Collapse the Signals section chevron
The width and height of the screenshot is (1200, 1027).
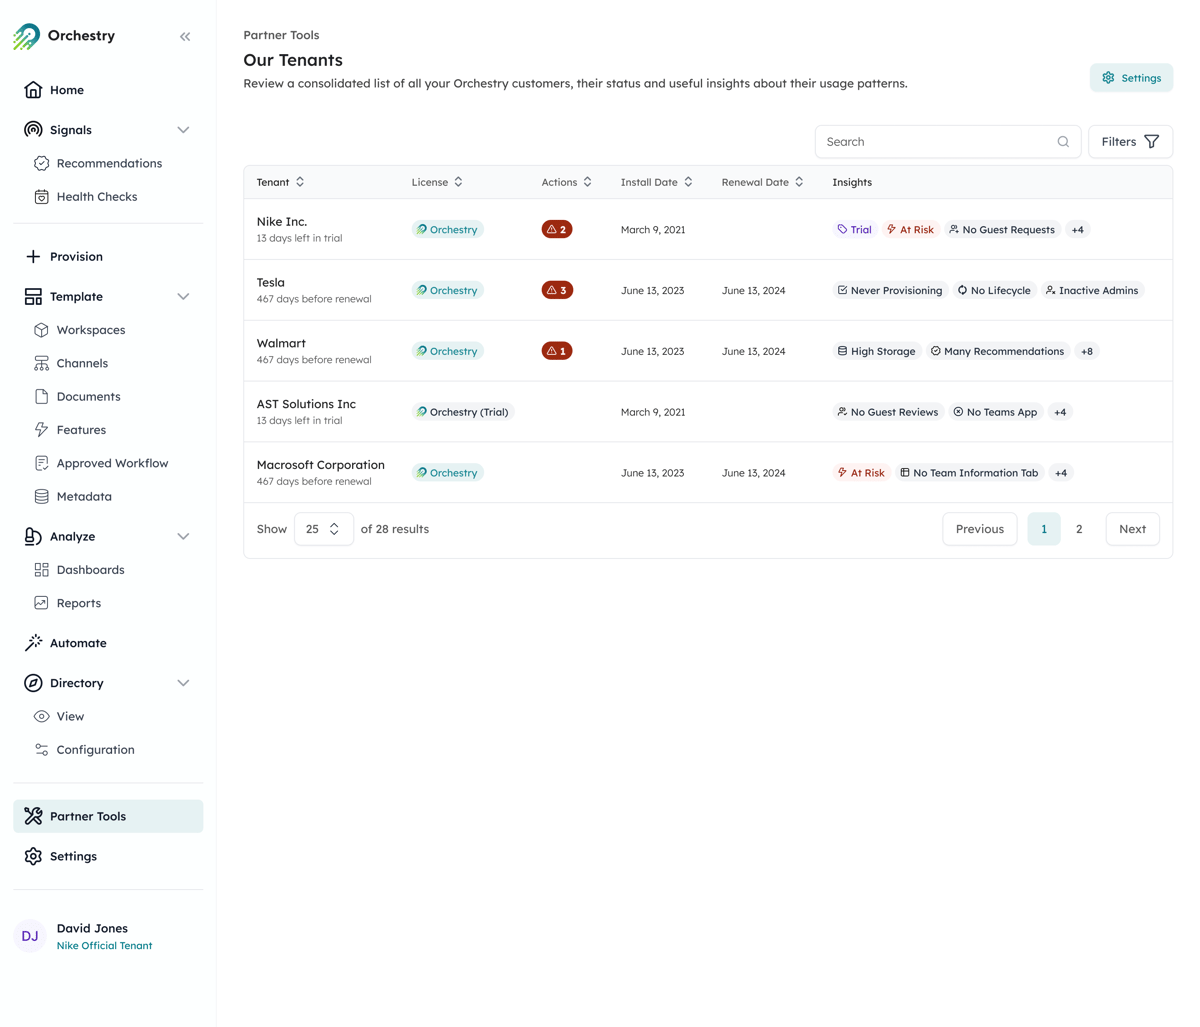coord(183,130)
